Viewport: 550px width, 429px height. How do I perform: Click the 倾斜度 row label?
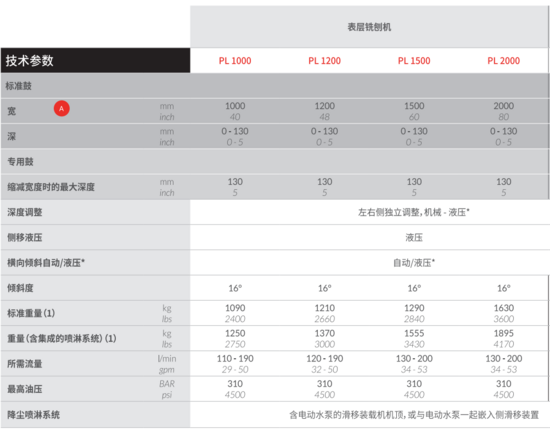20,288
